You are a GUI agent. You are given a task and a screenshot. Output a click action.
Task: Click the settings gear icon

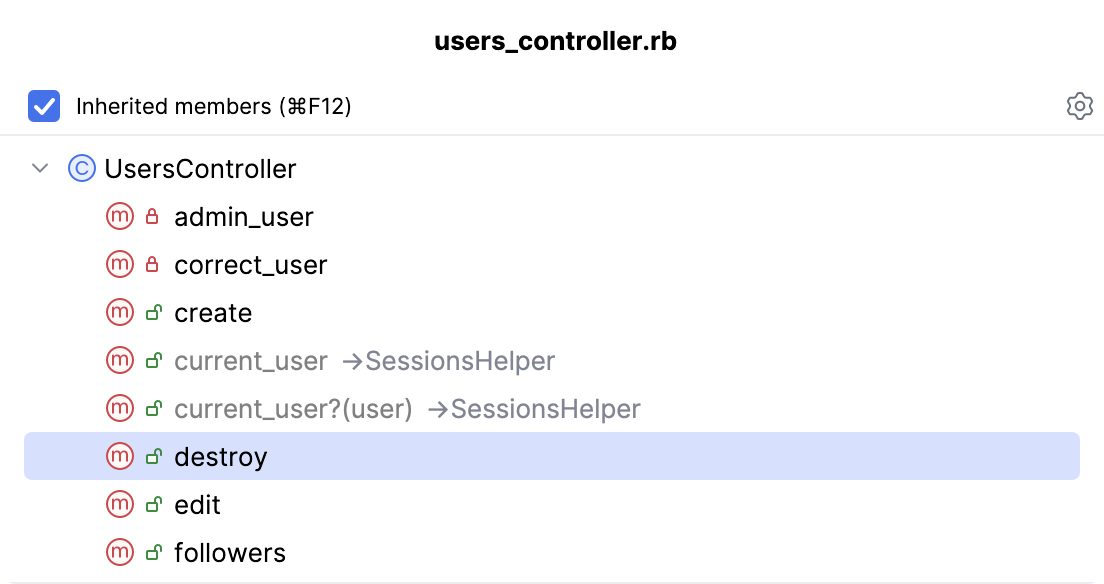click(1079, 106)
